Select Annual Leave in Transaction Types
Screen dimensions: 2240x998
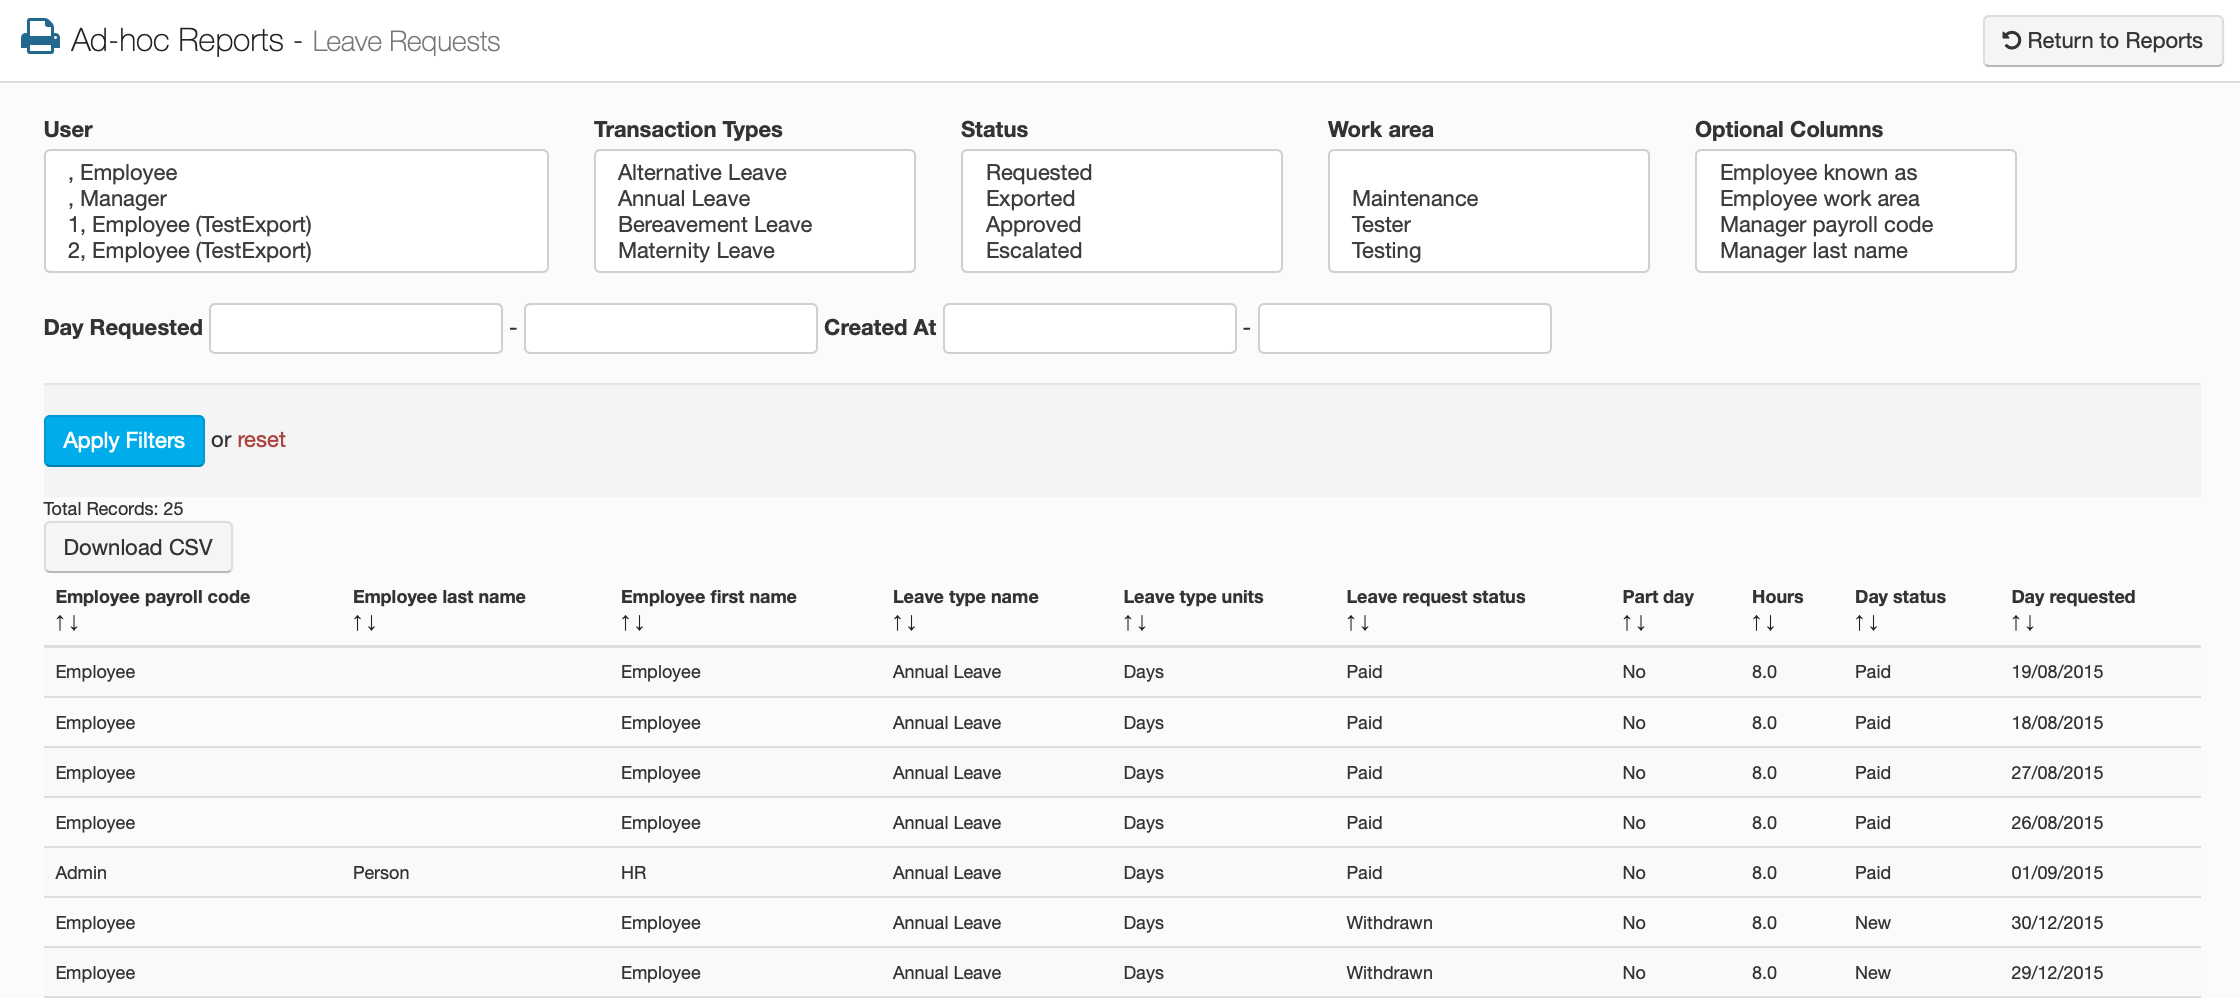point(684,199)
